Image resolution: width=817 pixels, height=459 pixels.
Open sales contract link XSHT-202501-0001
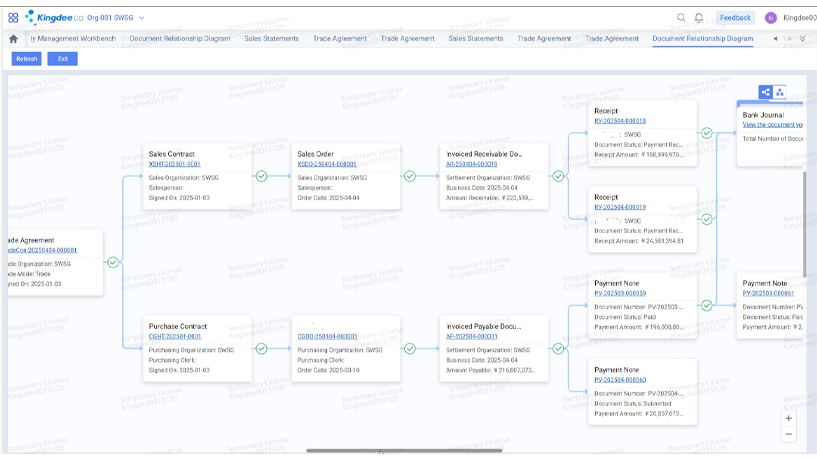tap(175, 164)
